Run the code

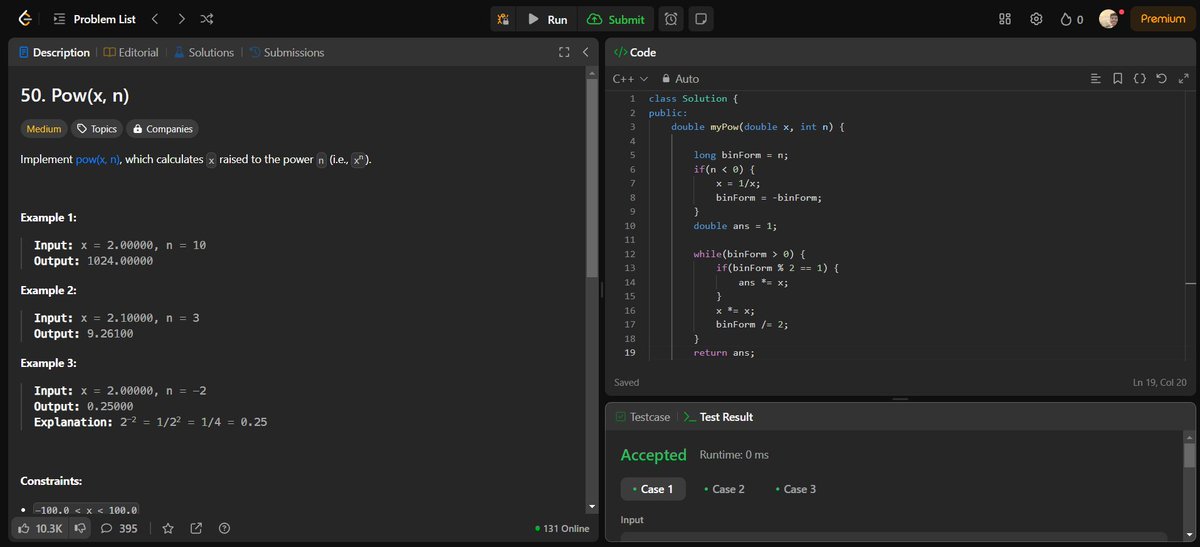547,19
